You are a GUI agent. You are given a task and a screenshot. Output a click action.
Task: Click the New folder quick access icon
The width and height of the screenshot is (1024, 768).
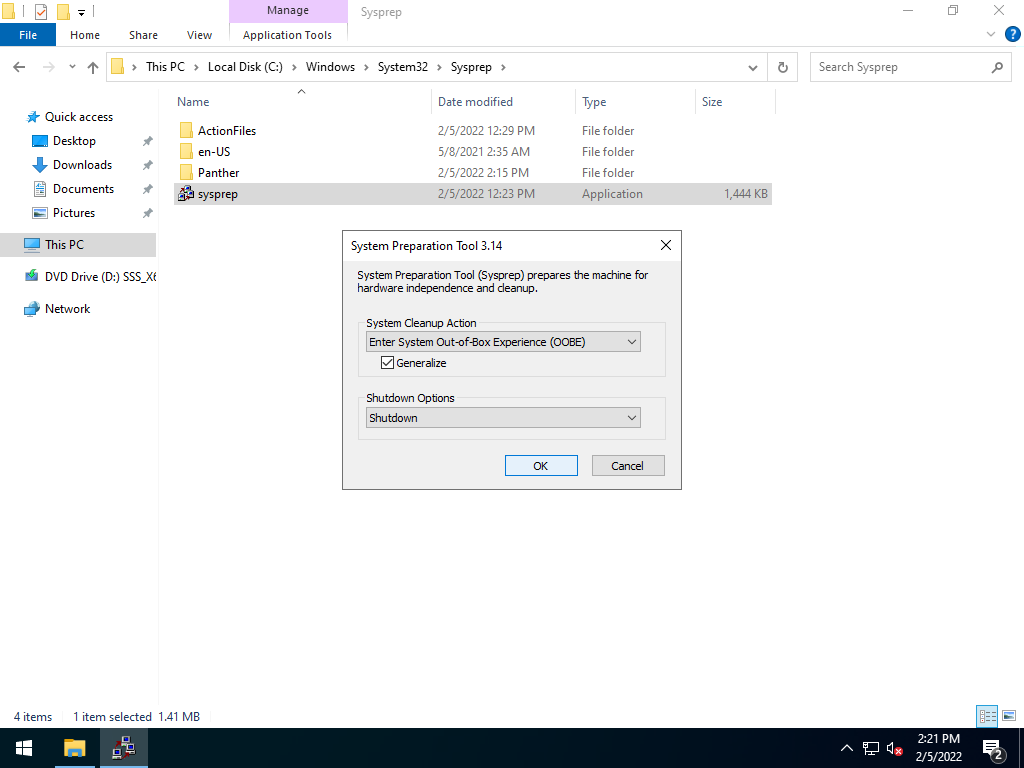(63, 11)
